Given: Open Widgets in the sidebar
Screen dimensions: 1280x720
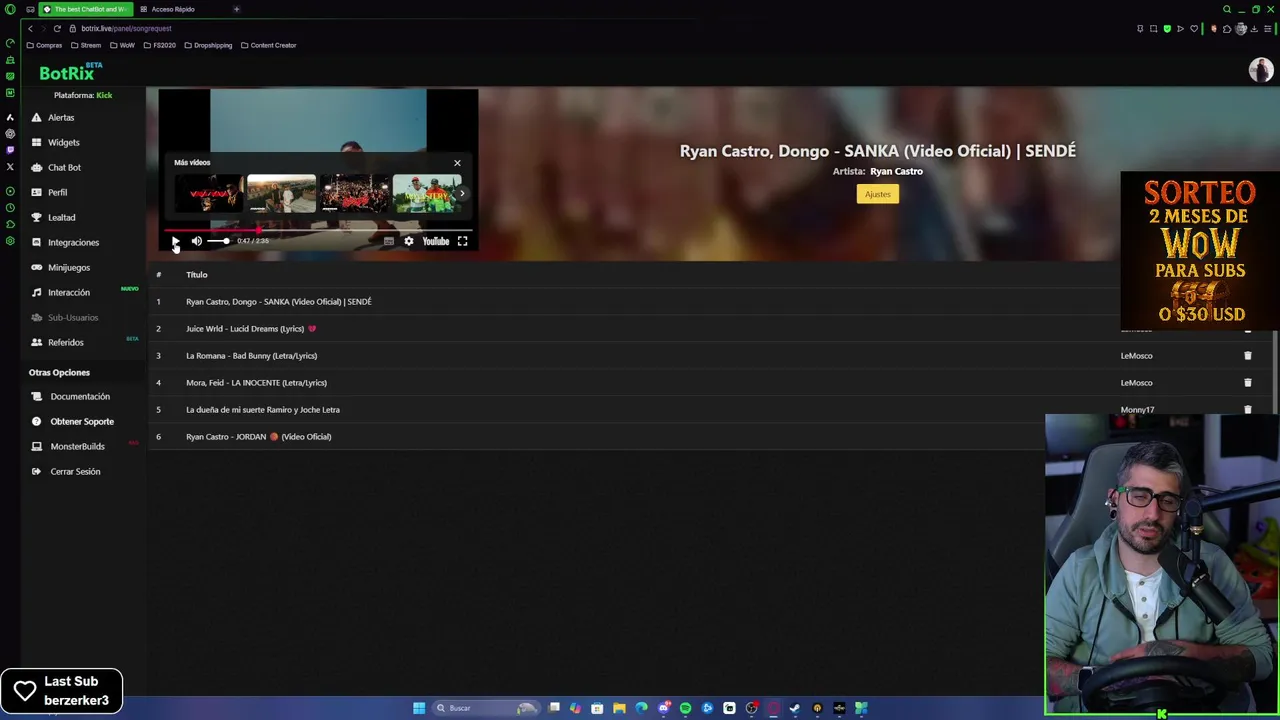Looking at the screenshot, I should click(x=63, y=142).
